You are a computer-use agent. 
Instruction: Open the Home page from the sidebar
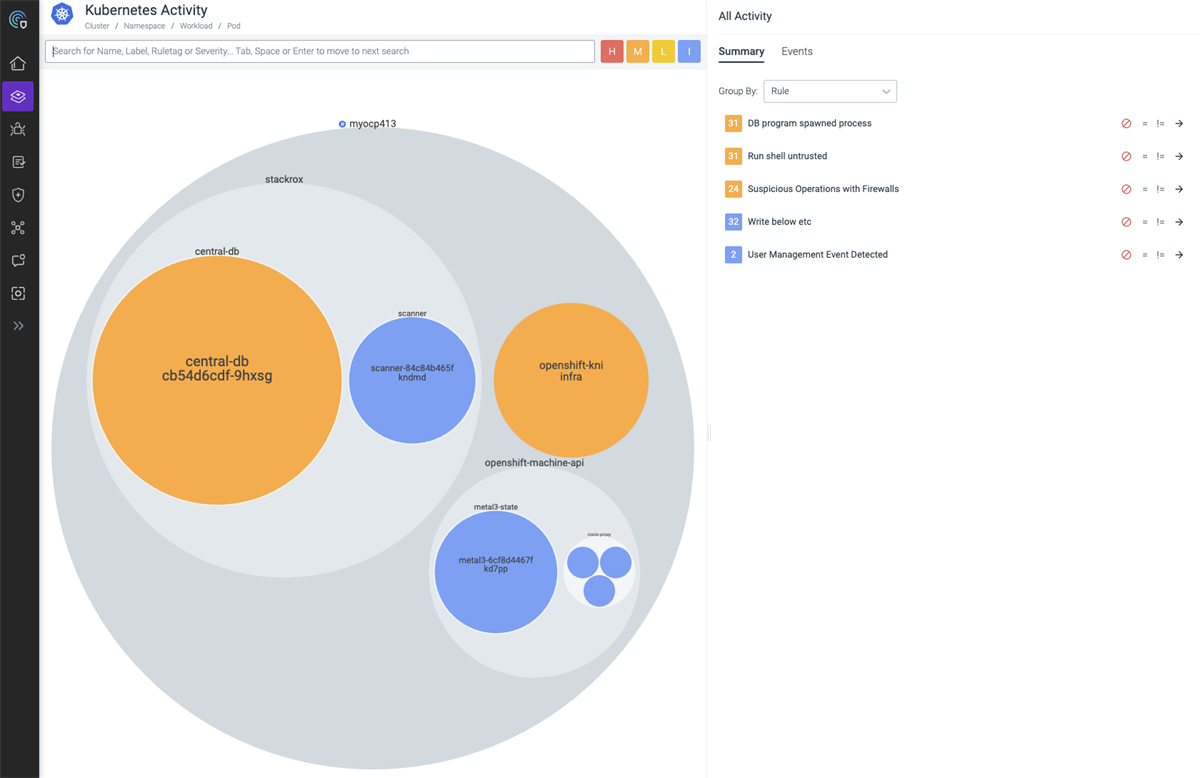tap(17, 62)
